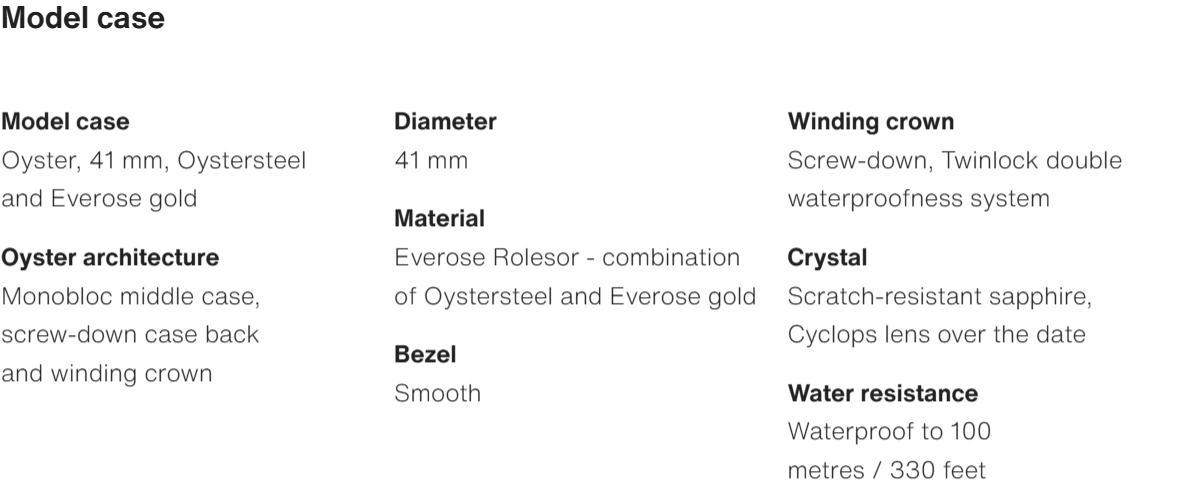Select the "Everose Rolesor - combination" text line
The height and width of the screenshot is (481, 1192).
(567, 257)
